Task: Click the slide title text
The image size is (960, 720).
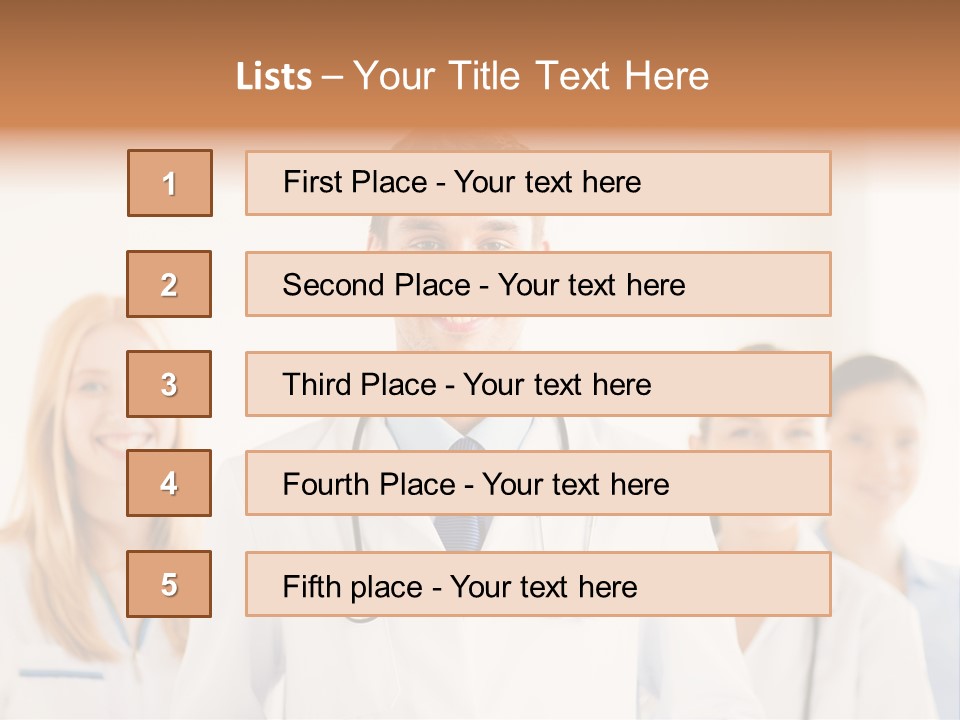Action: pos(472,76)
